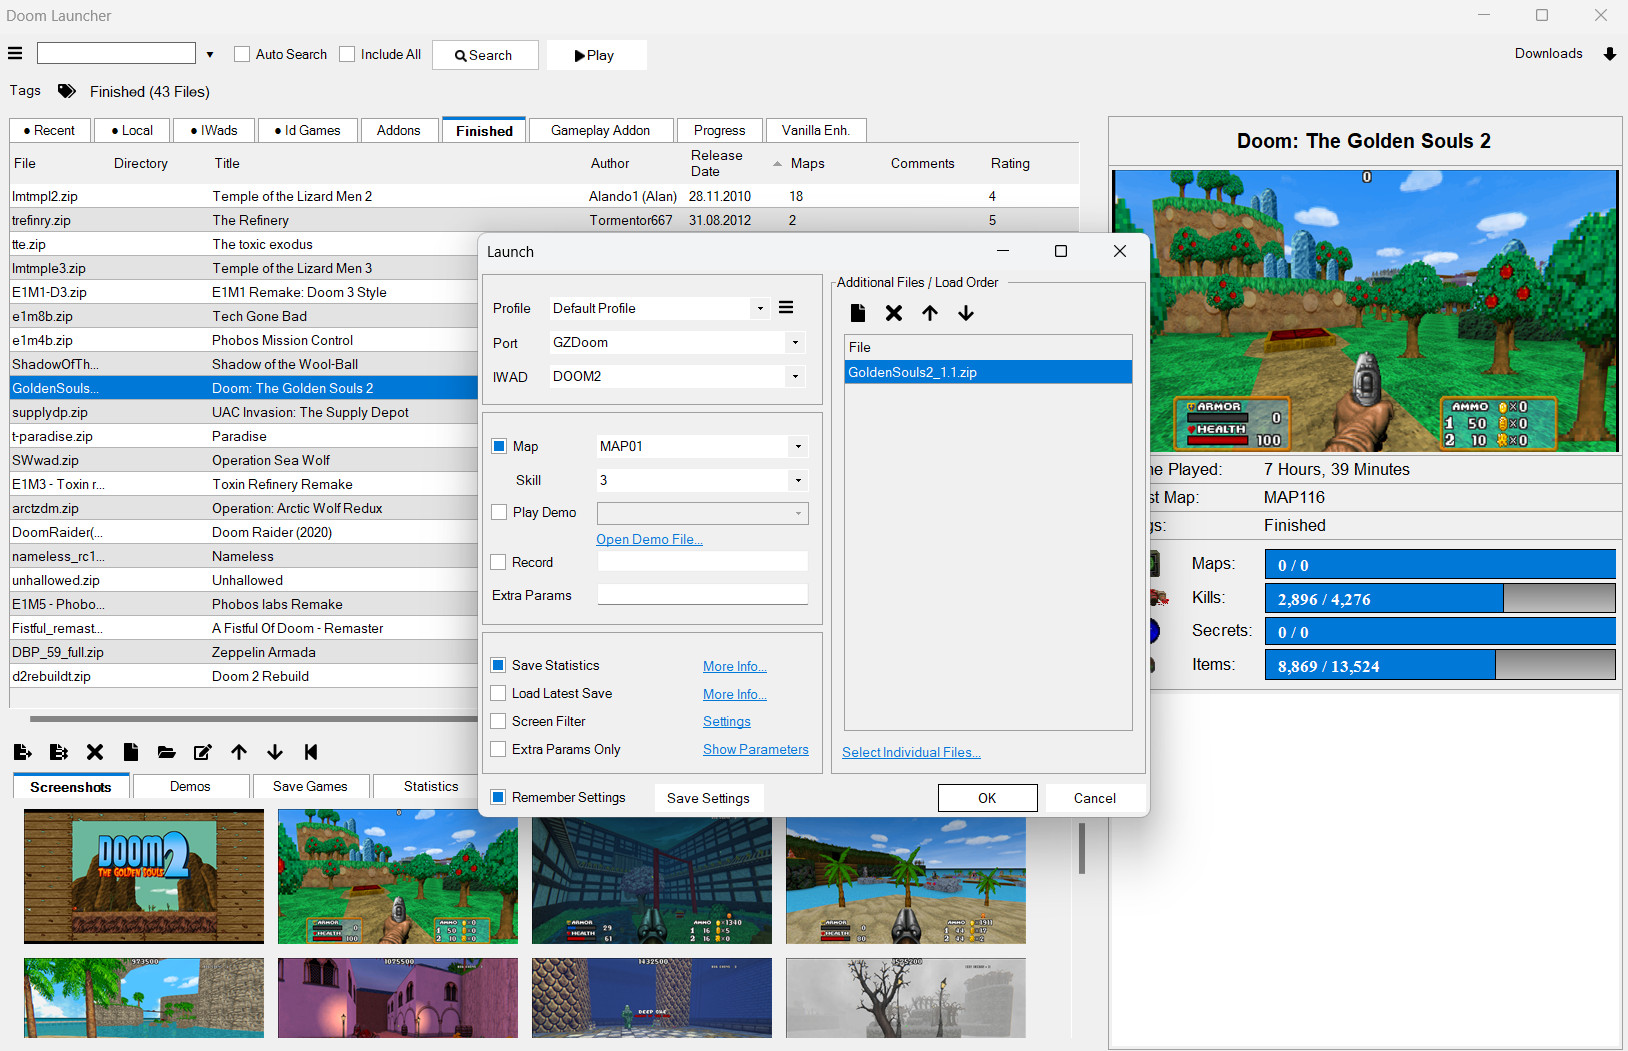Open the Doom 2 Golden Souls title thumbnail
This screenshot has width=1628, height=1051.
[144, 877]
